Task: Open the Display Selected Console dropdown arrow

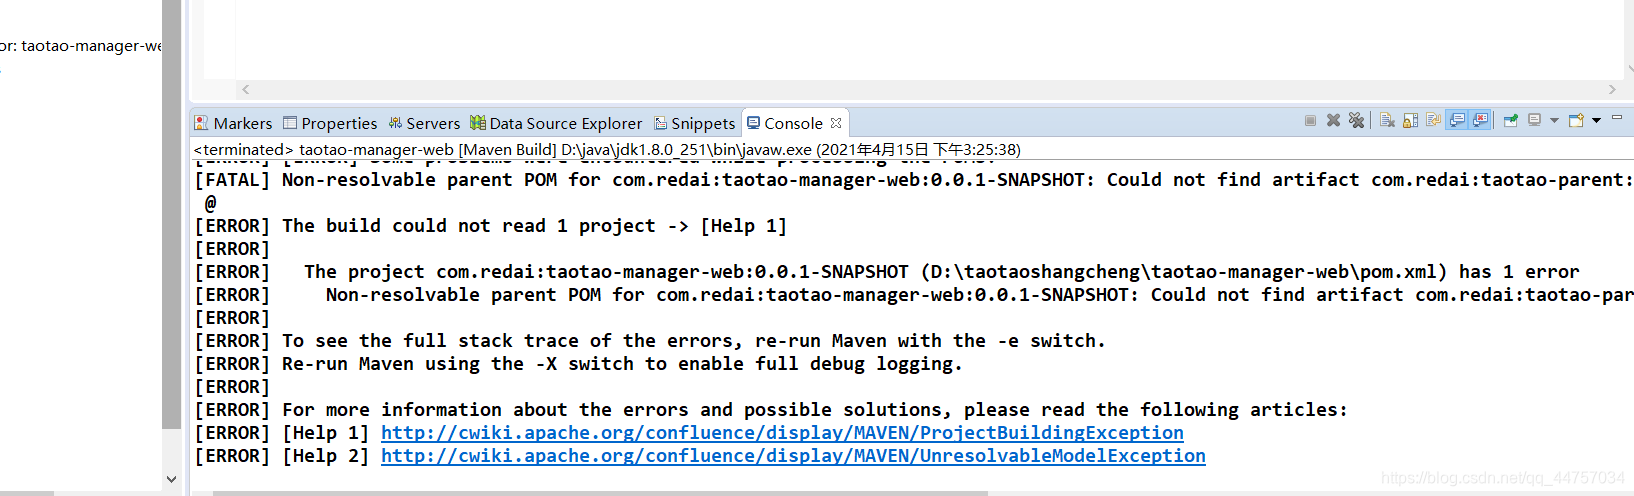Action: pyautogui.click(x=1554, y=121)
